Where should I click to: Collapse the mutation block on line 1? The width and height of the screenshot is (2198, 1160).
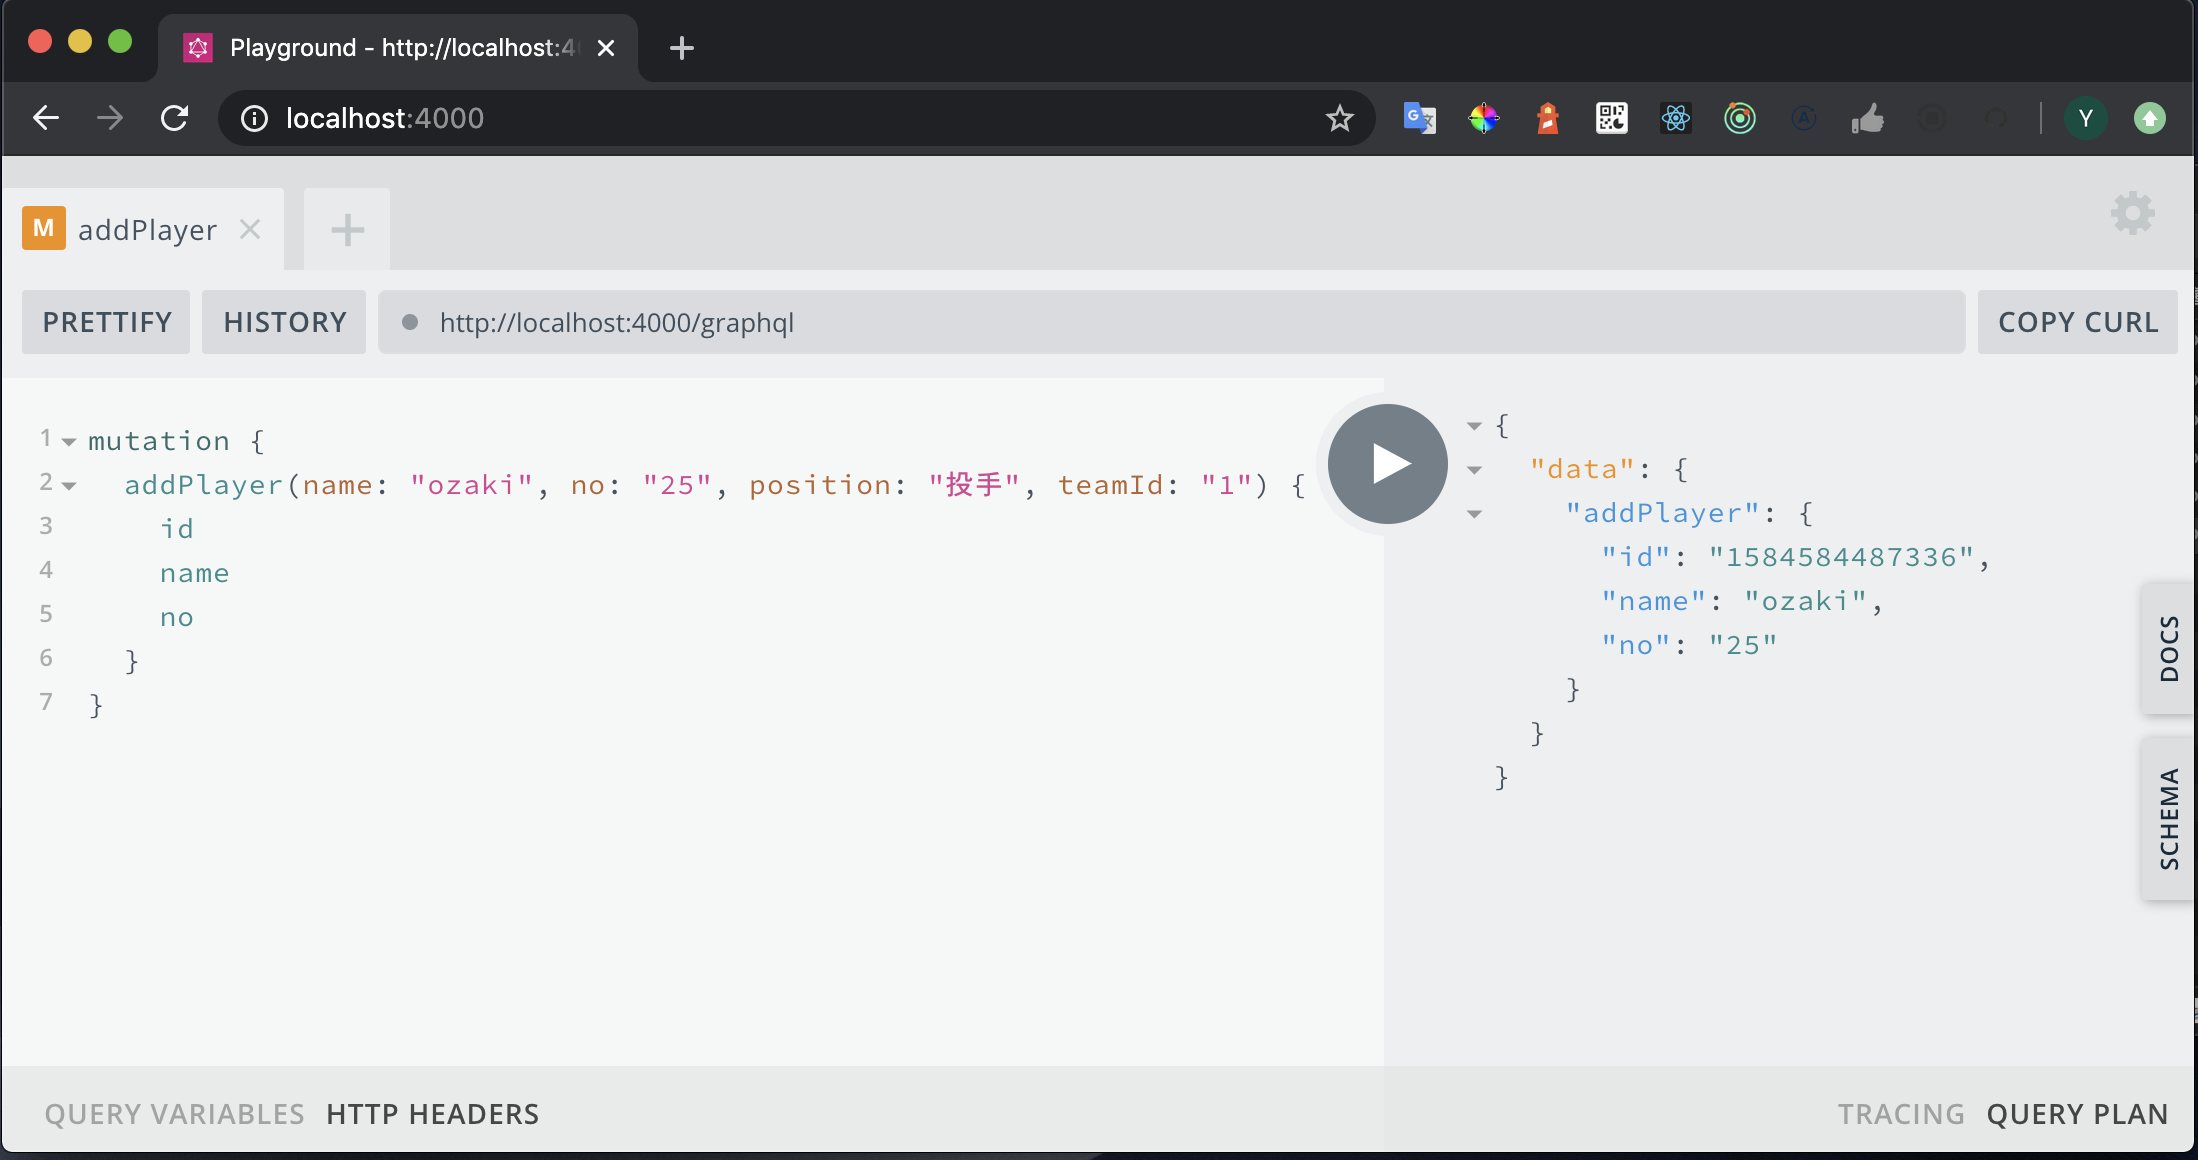coord(69,441)
